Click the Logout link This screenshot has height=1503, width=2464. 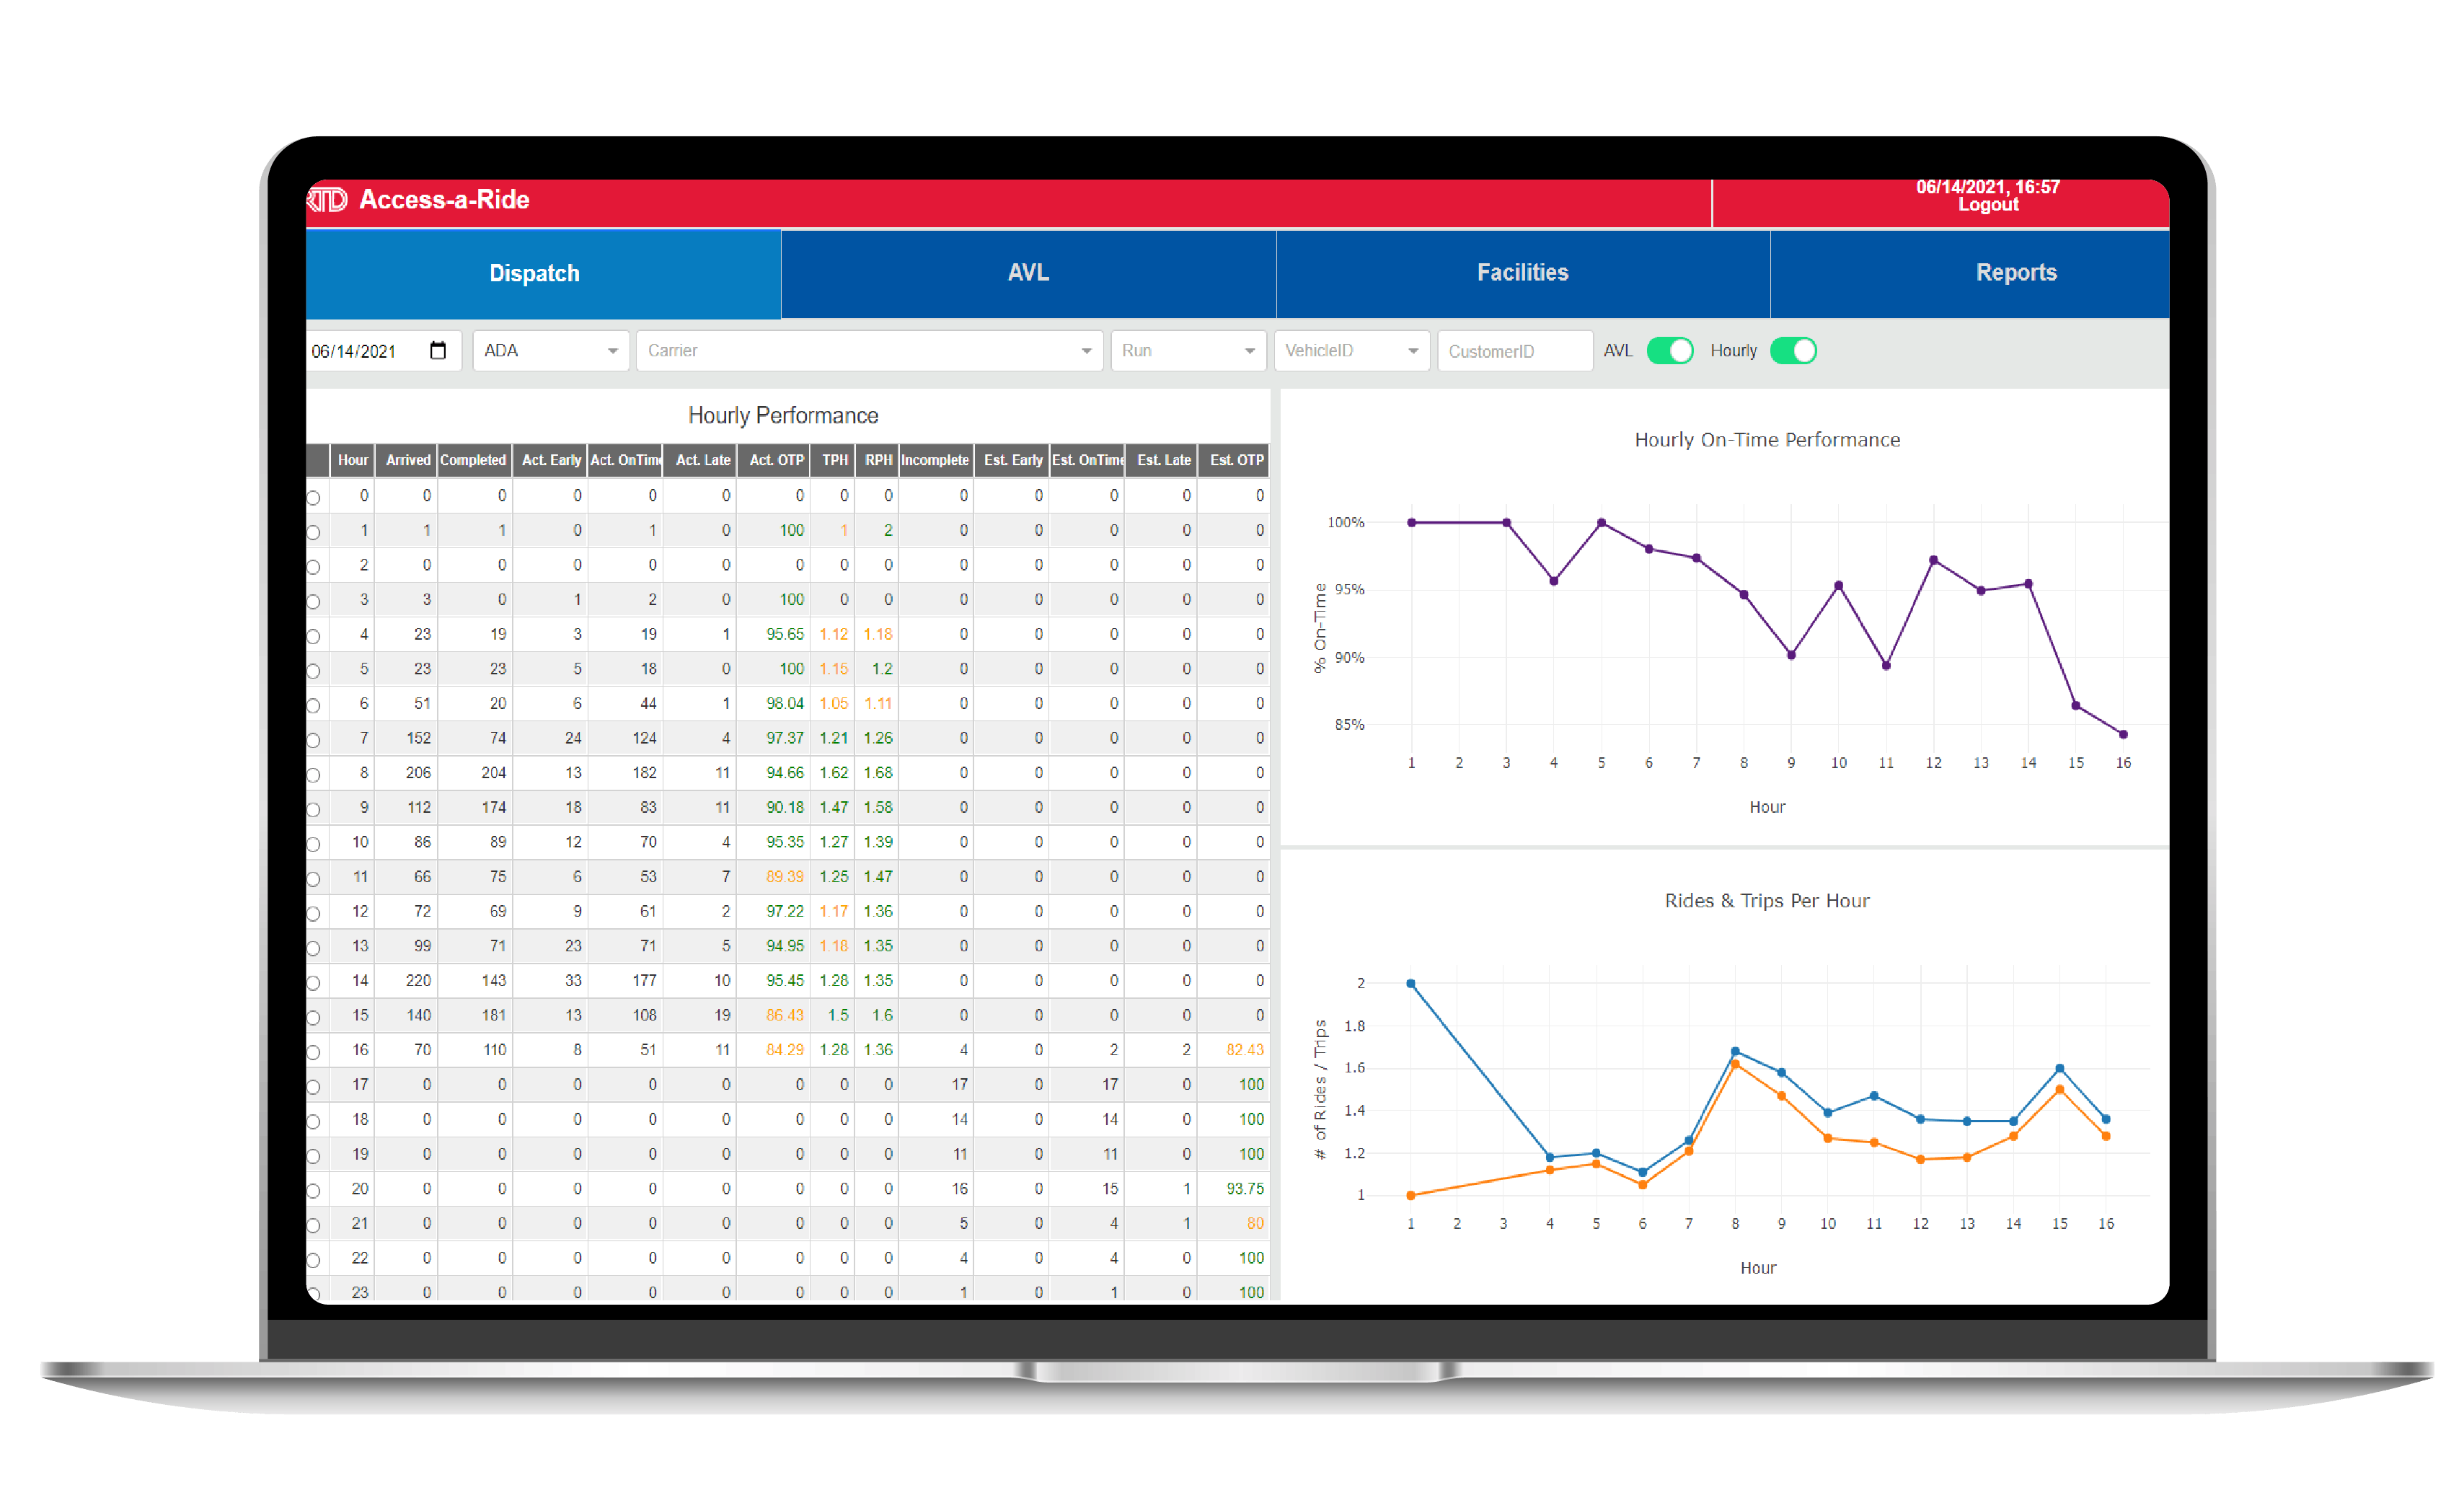(1987, 204)
